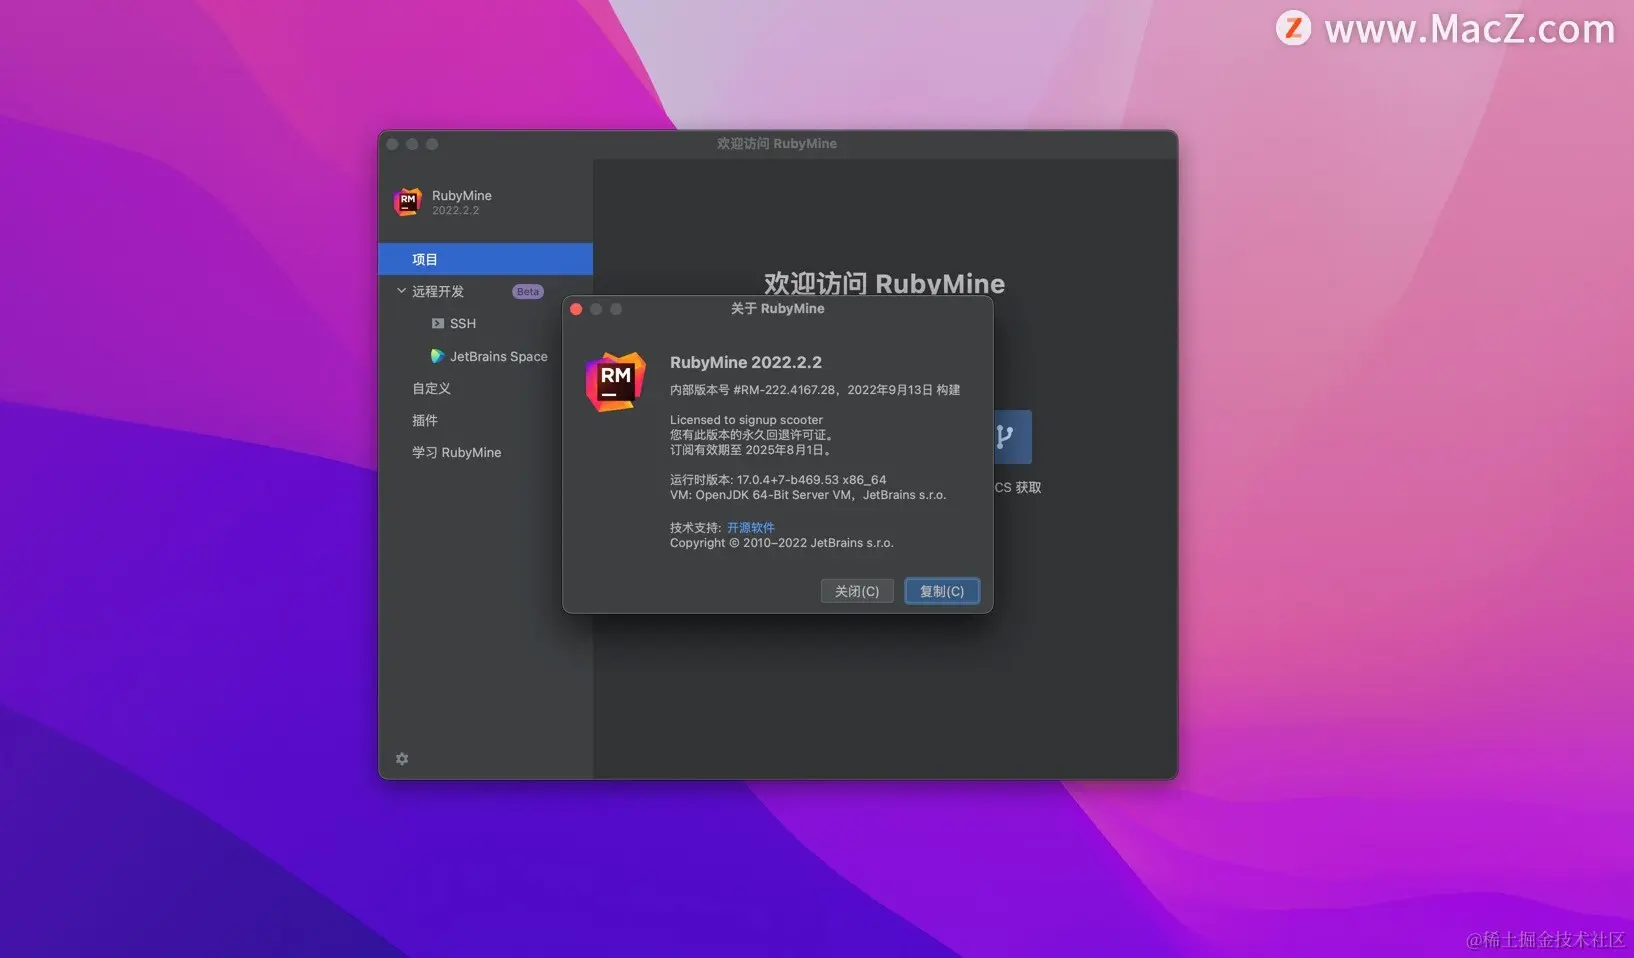Collapse the 远程开发 section chevron
Image resolution: width=1634 pixels, height=958 pixels.
pos(401,291)
